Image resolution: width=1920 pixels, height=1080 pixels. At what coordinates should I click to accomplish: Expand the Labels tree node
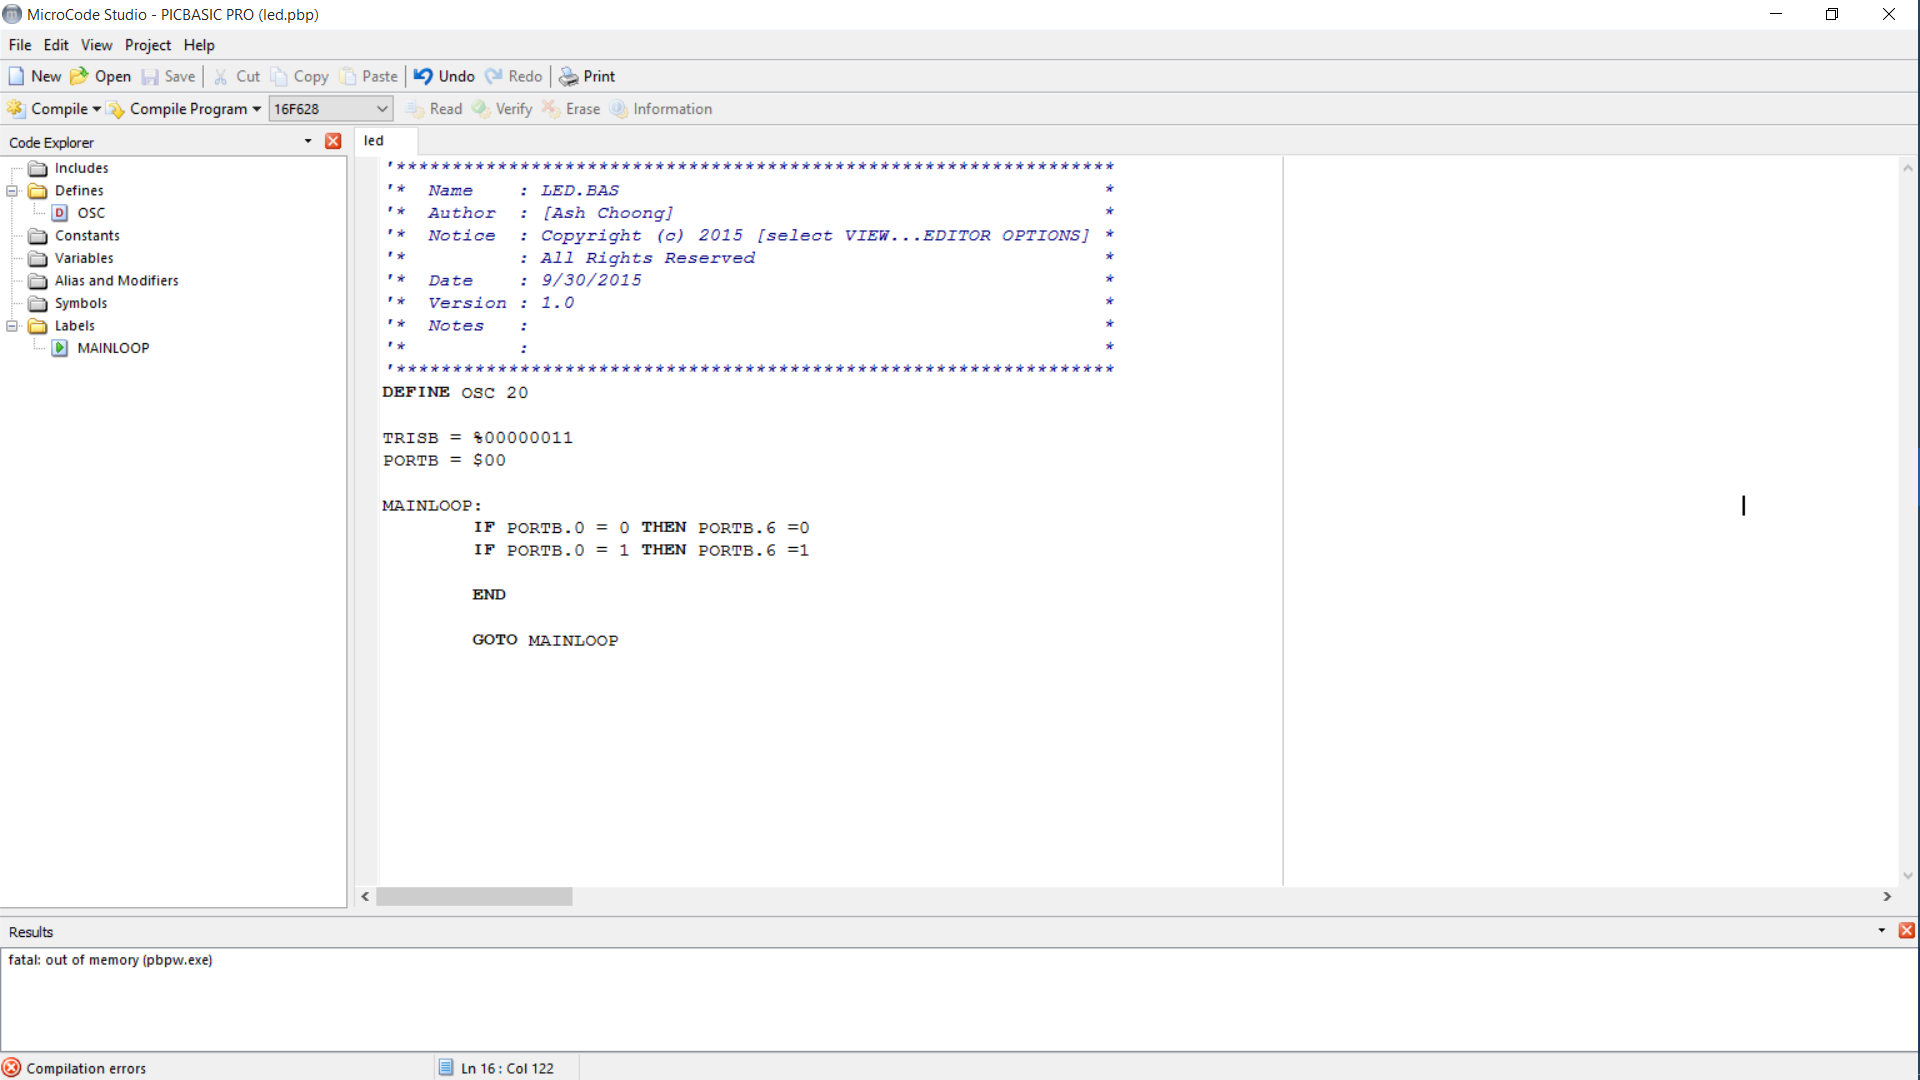[x=11, y=326]
